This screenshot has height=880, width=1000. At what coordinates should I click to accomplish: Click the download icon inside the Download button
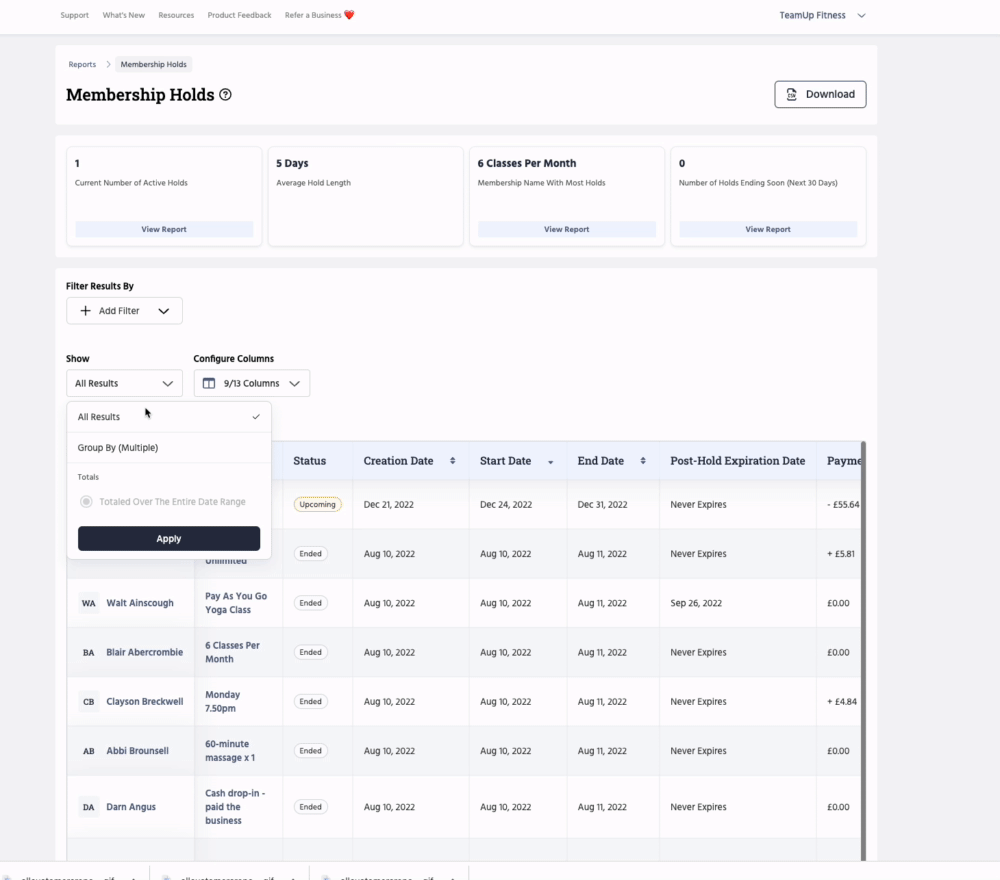point(792,94)
